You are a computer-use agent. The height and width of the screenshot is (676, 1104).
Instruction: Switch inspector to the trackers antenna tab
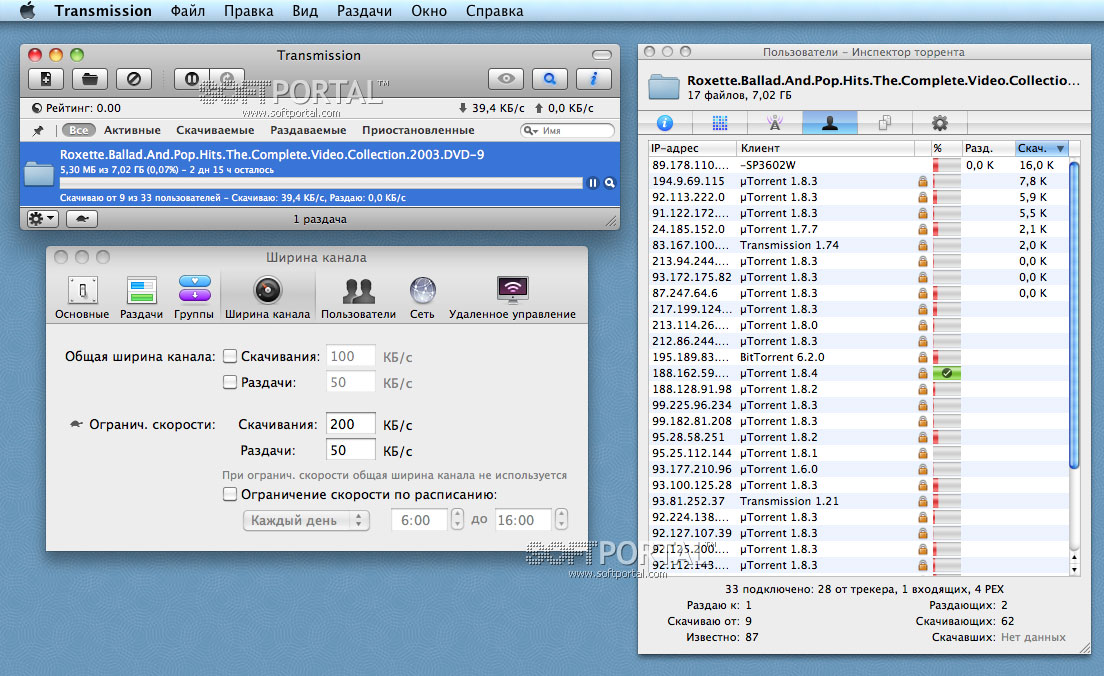tap(774, 123)
